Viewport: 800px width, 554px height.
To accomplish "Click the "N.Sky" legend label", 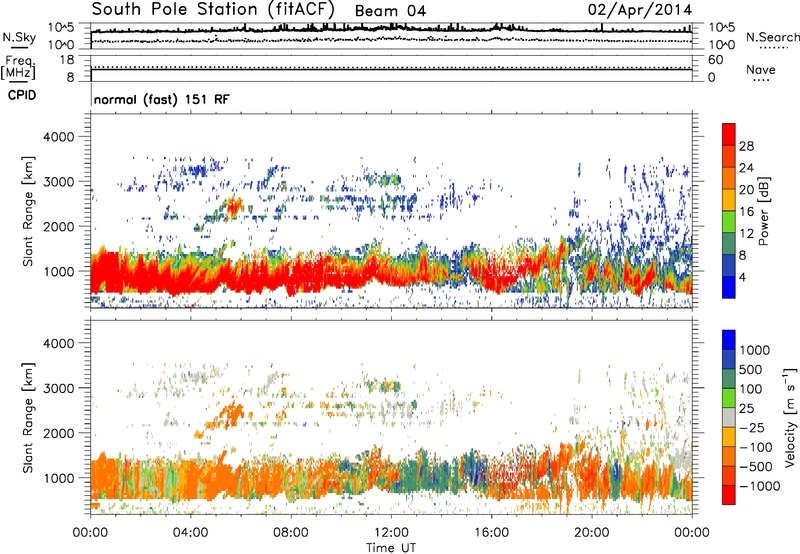I will point(19,38).
